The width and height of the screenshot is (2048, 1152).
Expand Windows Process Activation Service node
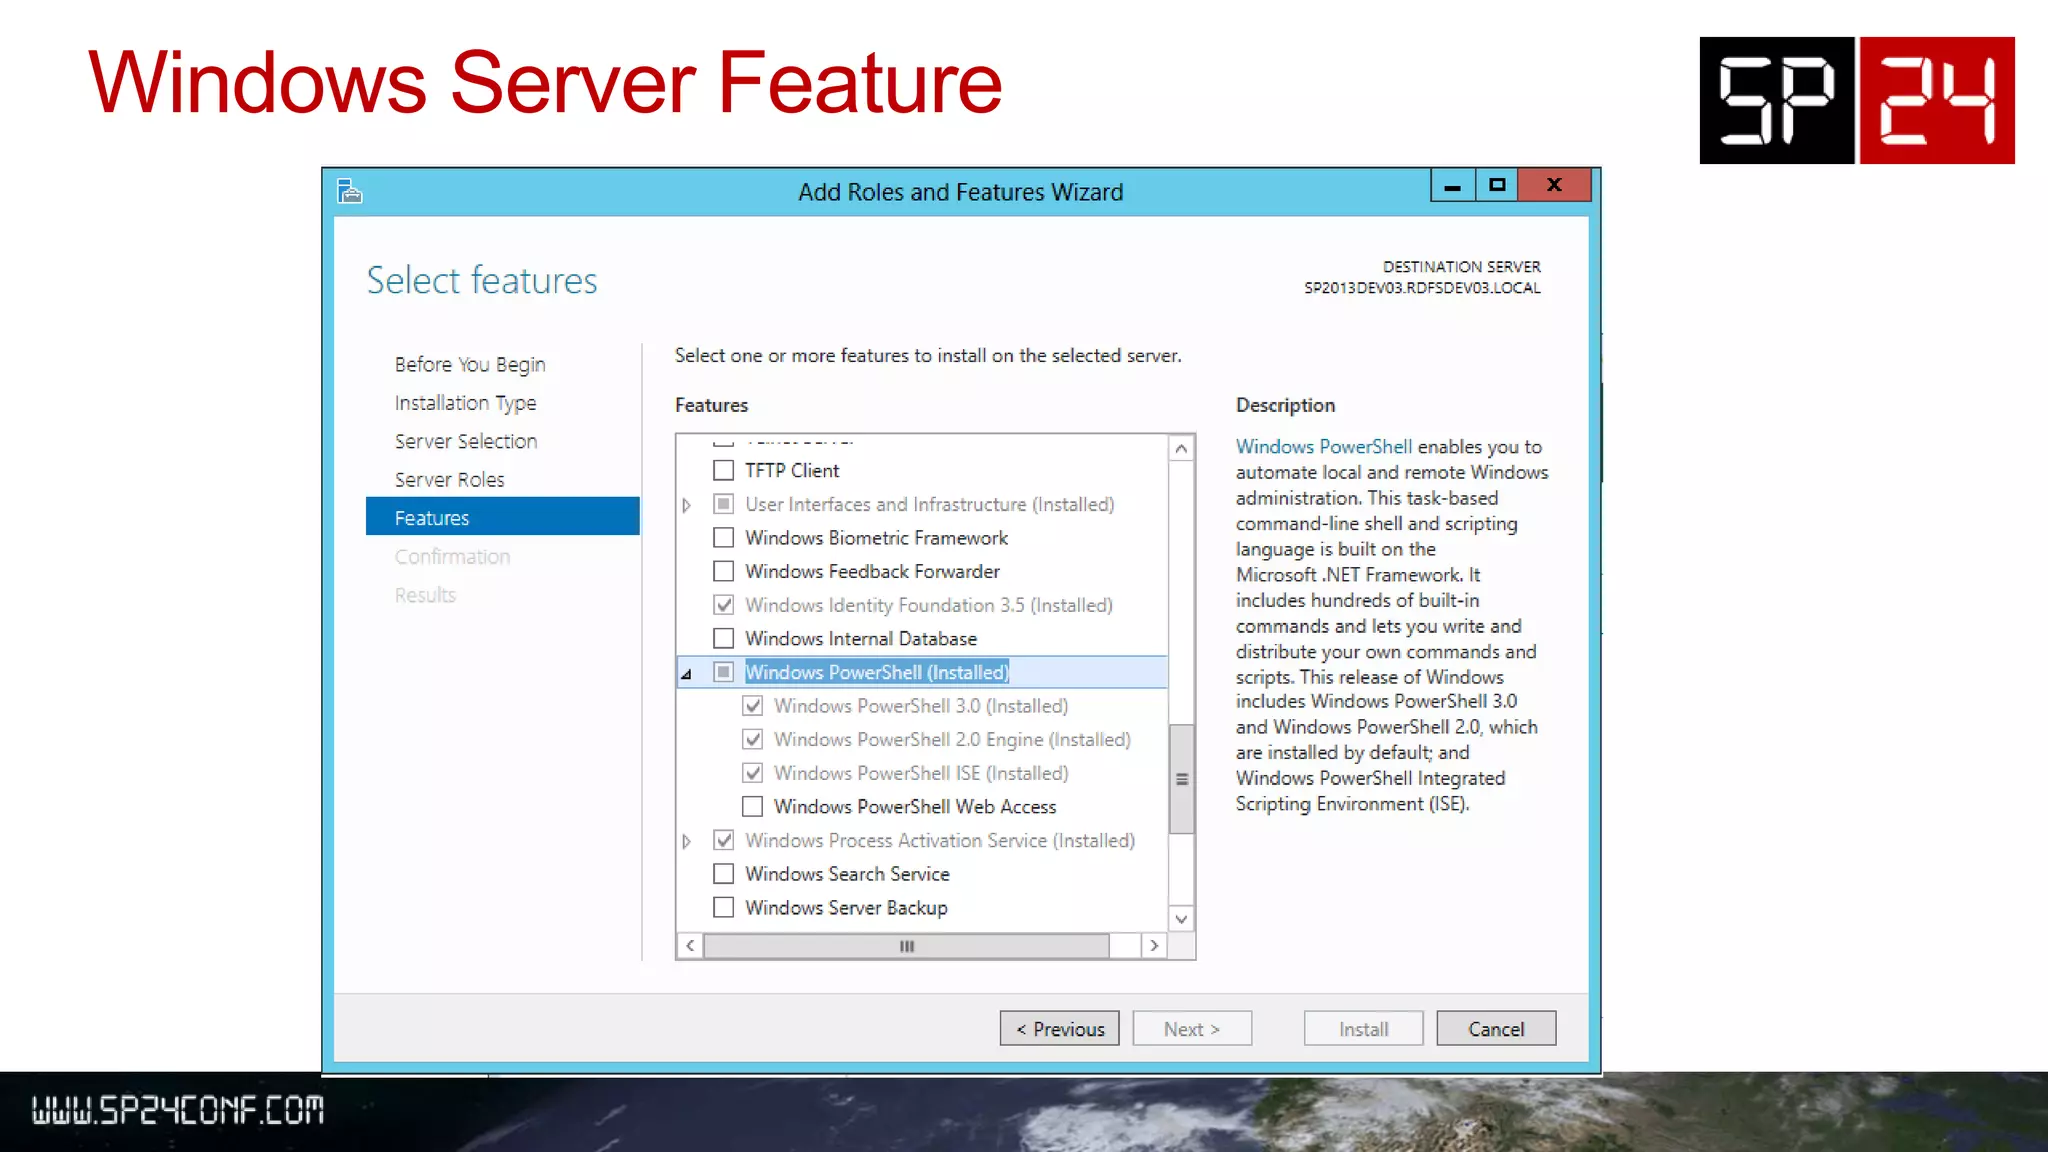(687, 841)
